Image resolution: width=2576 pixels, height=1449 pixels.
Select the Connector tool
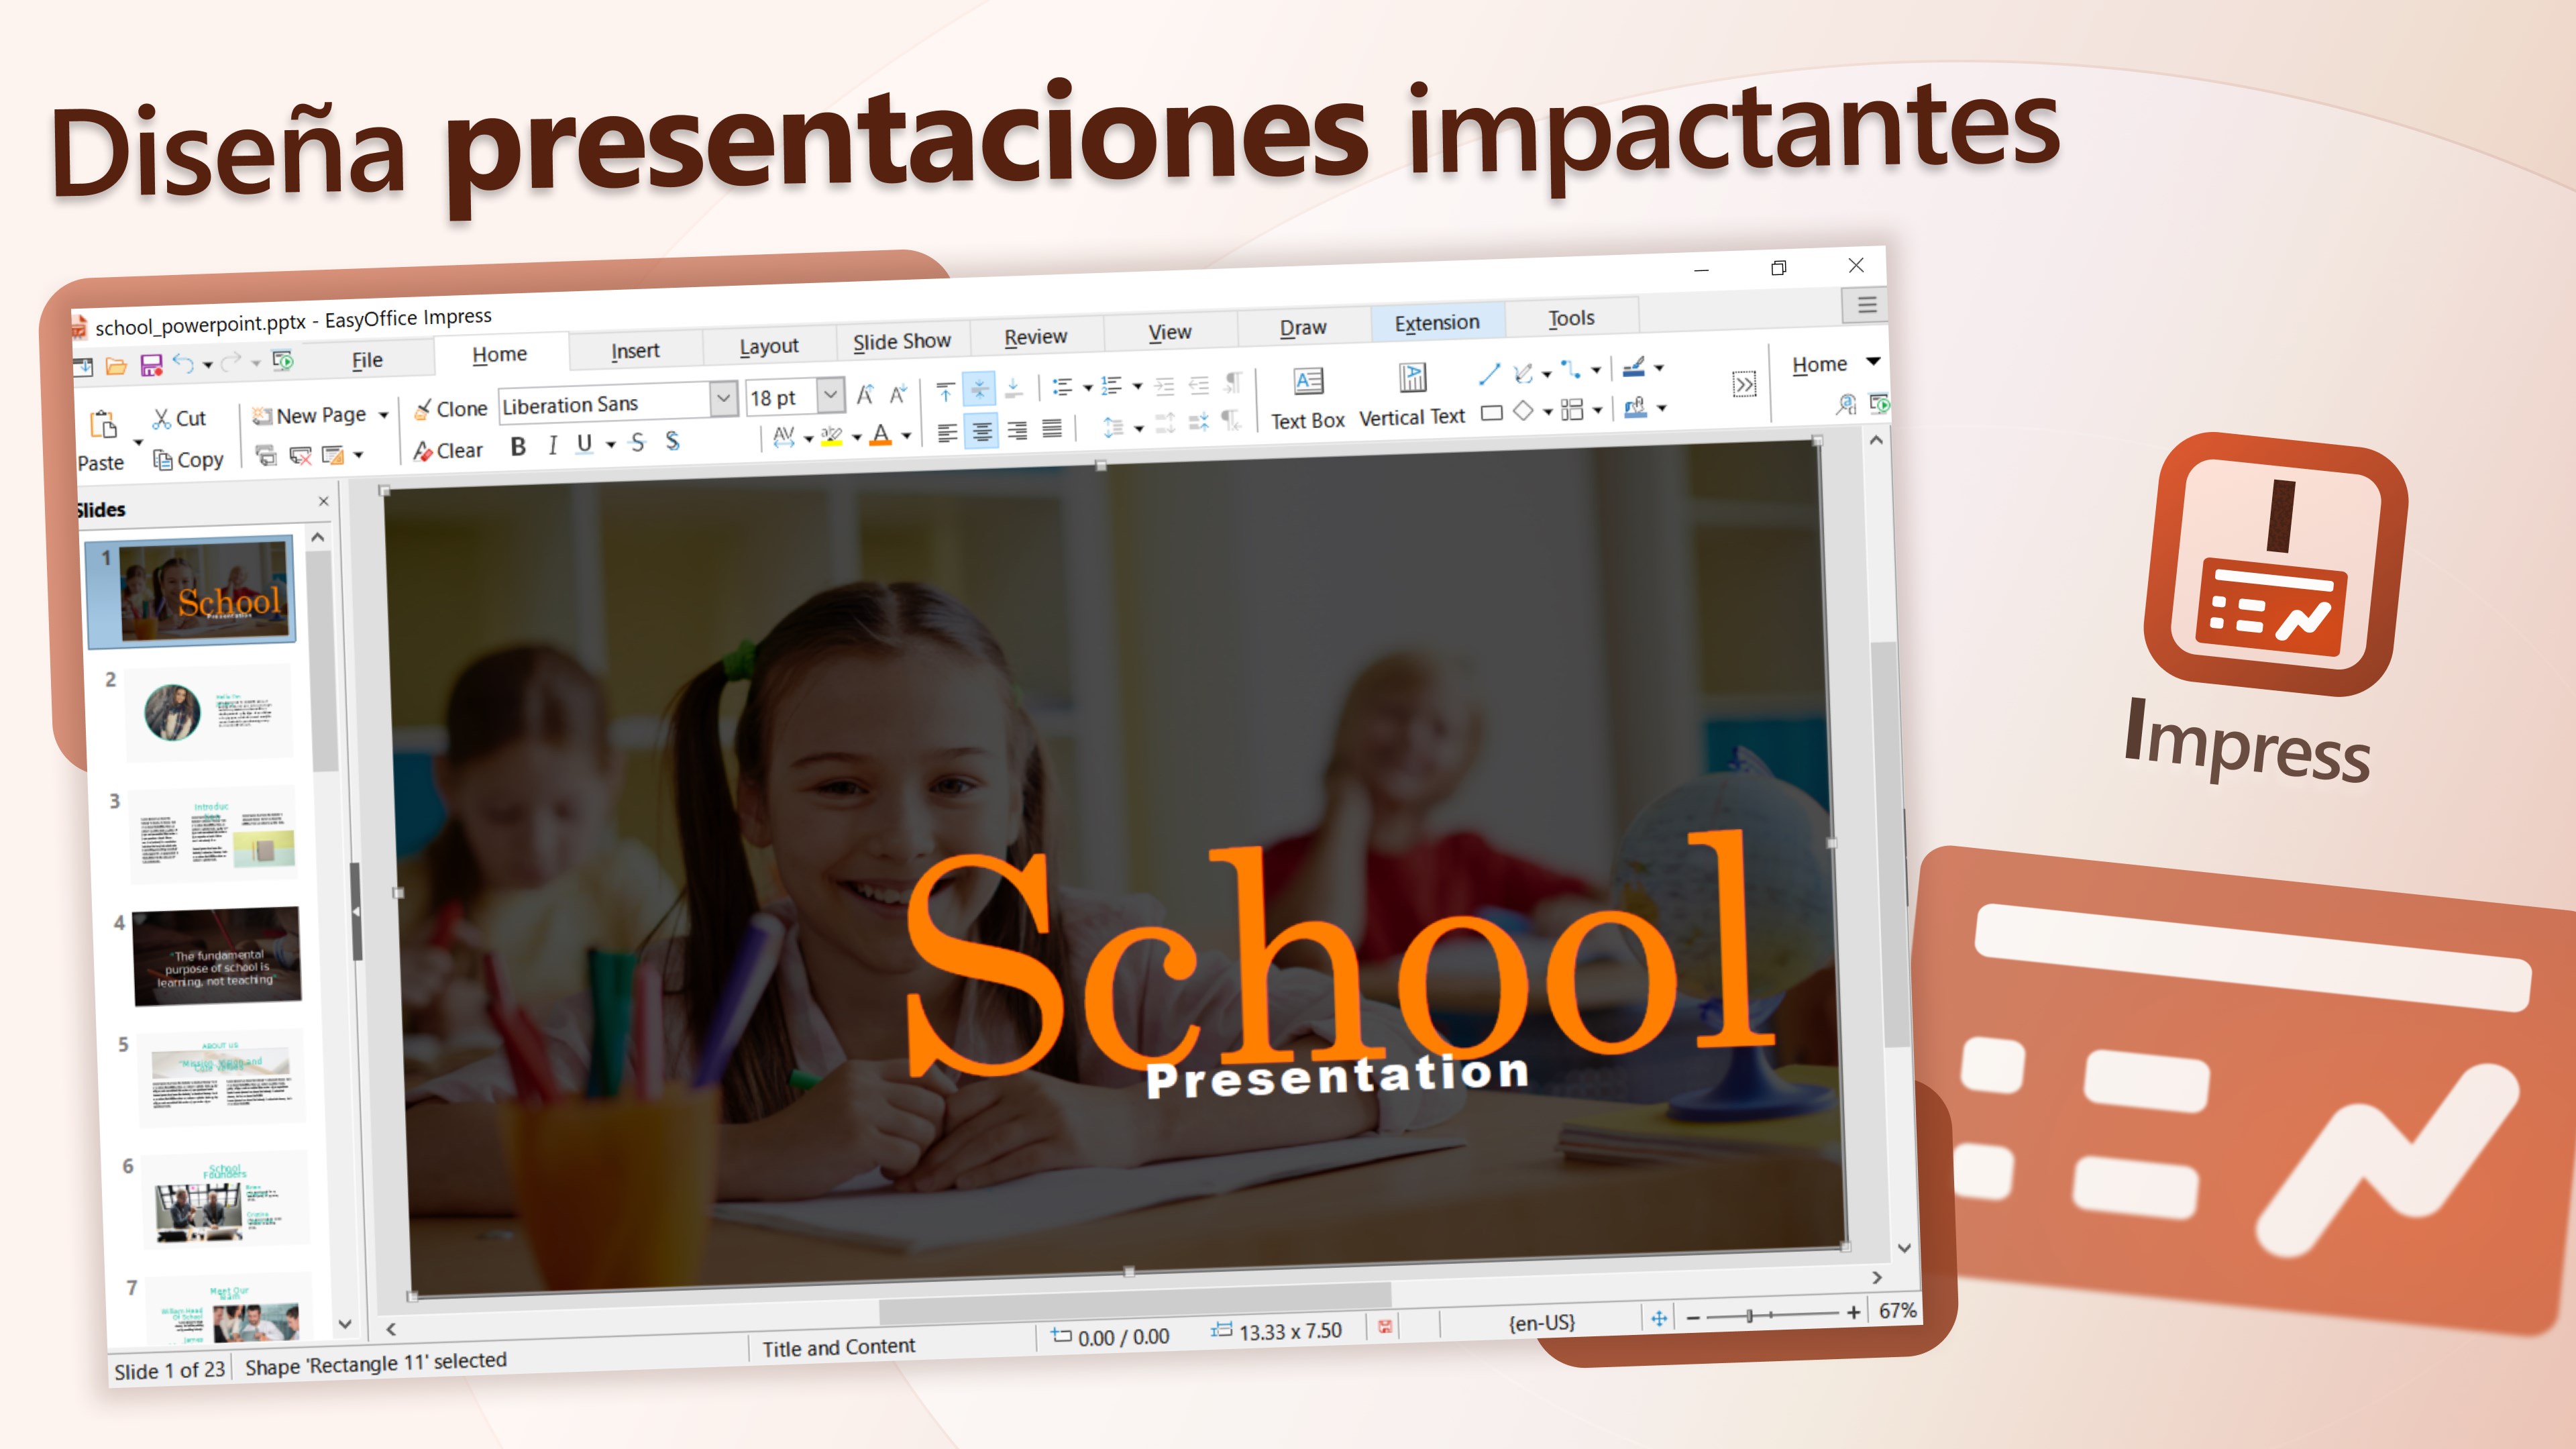pos(1572,371)
